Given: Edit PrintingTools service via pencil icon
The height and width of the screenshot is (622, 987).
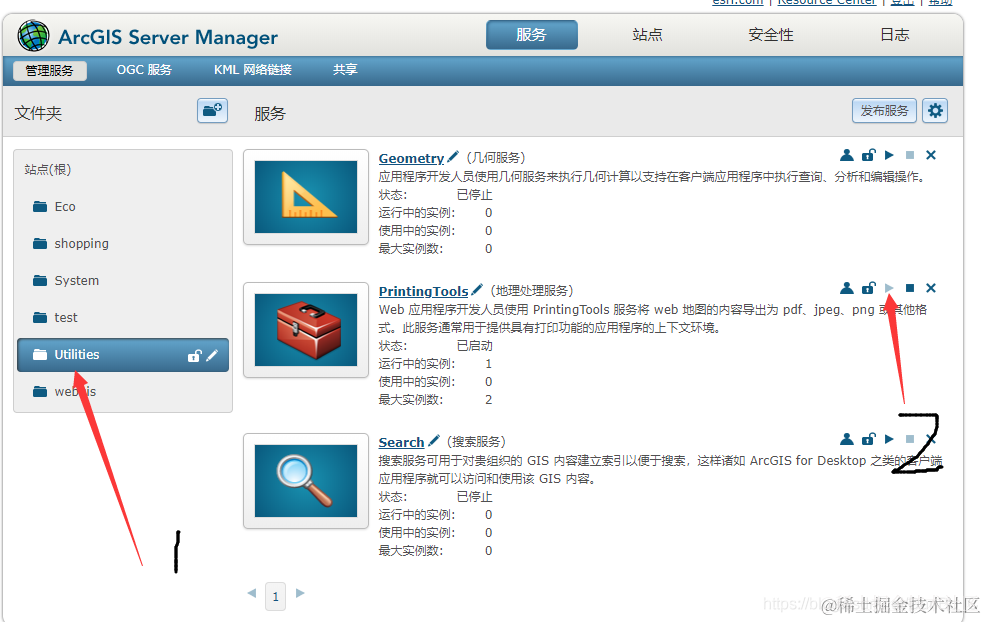Looking at the screenshot, I should click(x=477, y=290).
